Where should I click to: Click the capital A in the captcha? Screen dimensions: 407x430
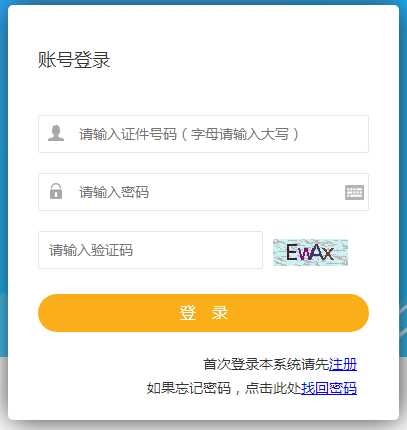coord(316,252)
